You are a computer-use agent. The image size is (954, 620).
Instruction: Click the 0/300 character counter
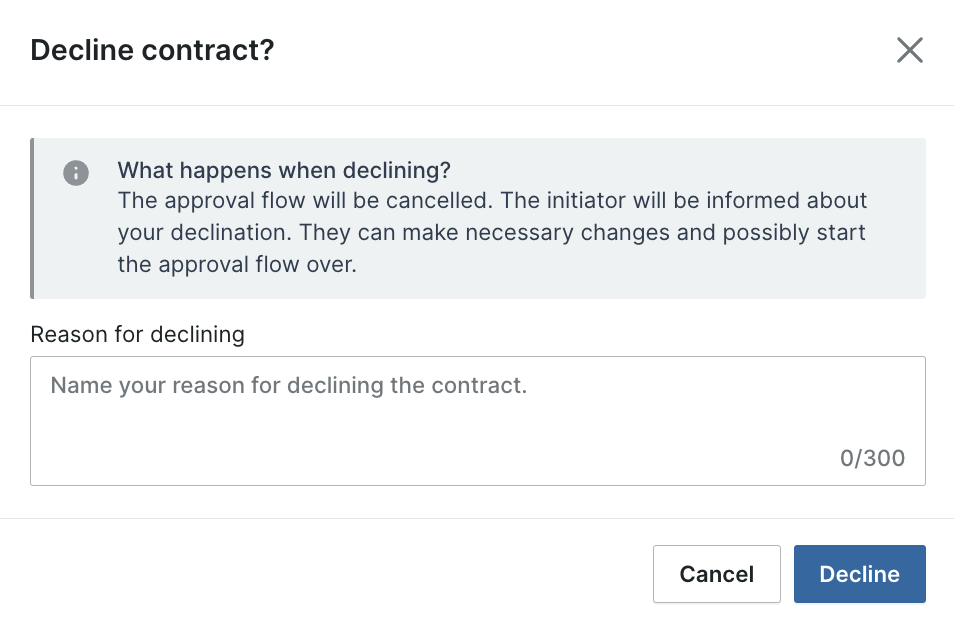[x=872, y=458]
